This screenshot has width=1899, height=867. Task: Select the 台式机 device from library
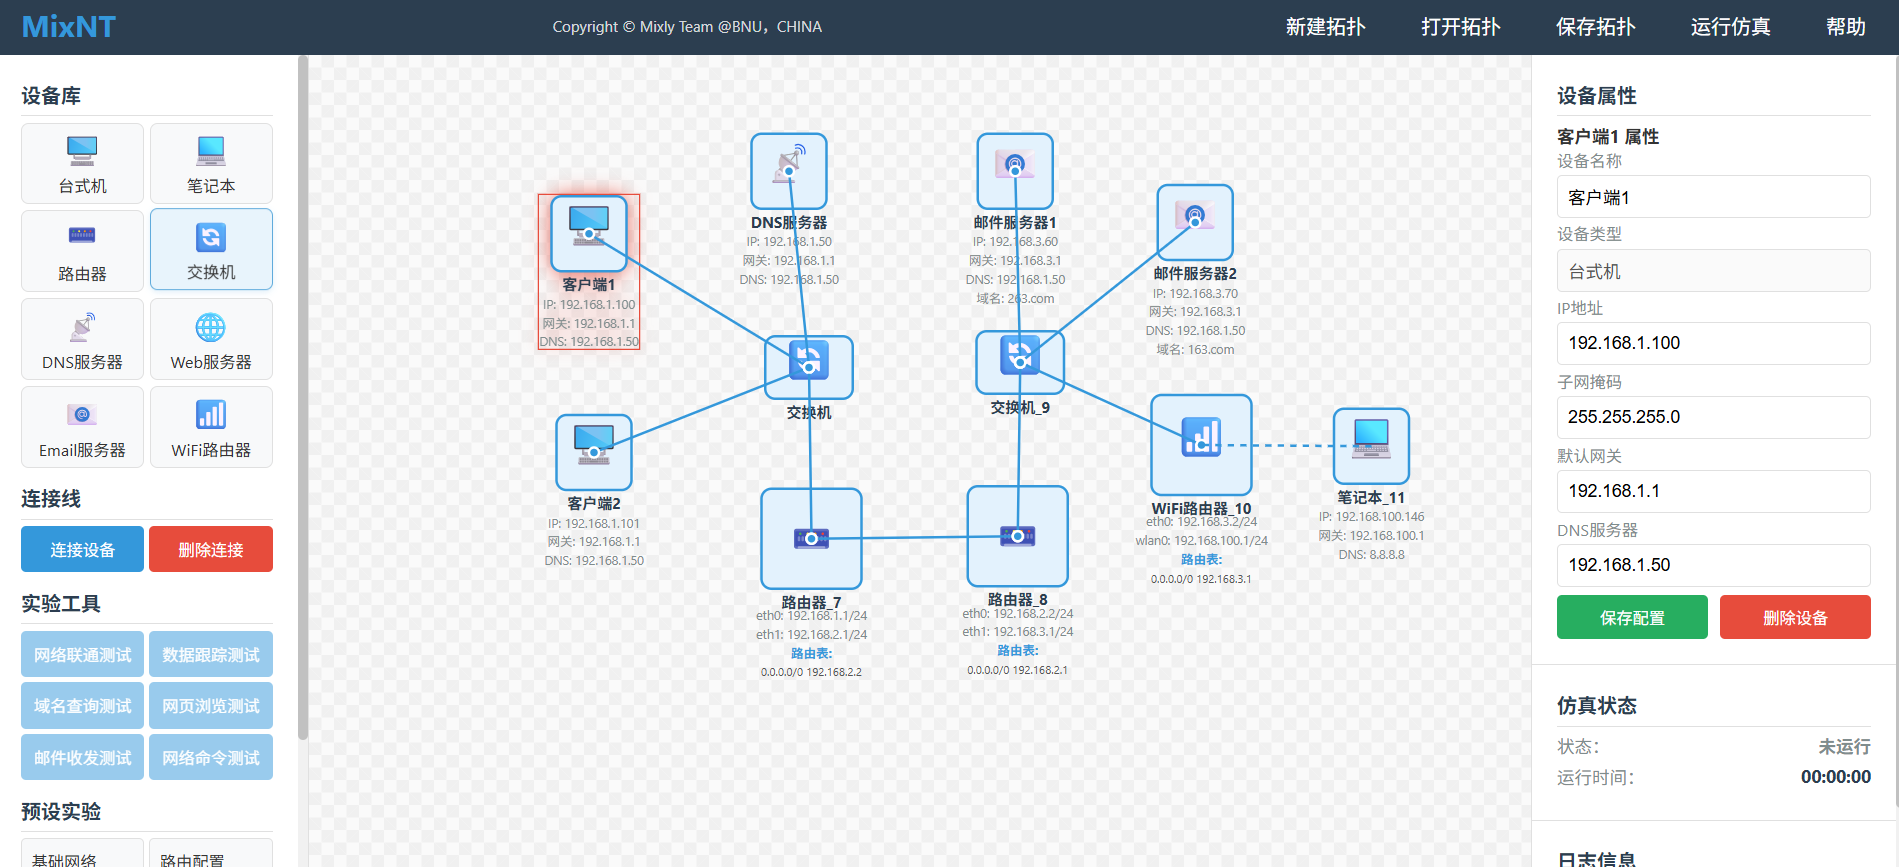click(x=82, y=163)
